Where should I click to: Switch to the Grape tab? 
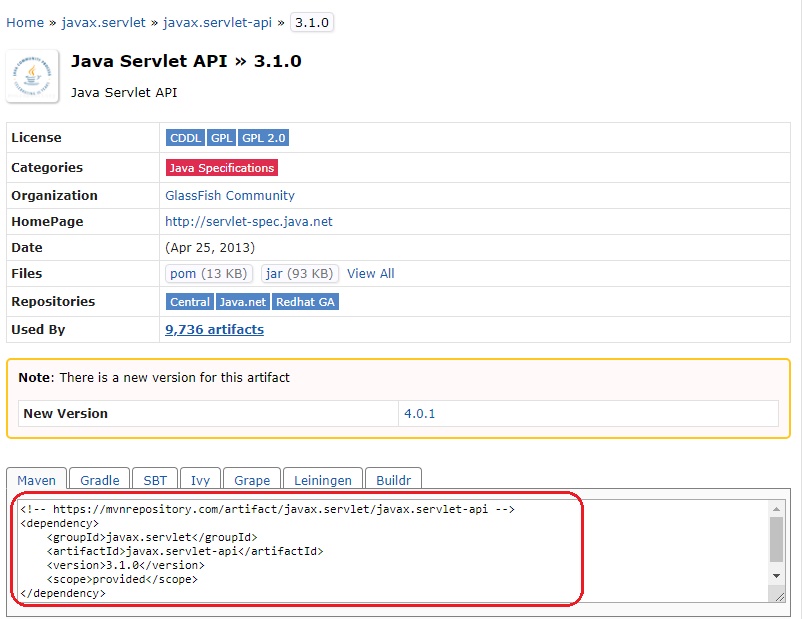click(x=252, y=480)
